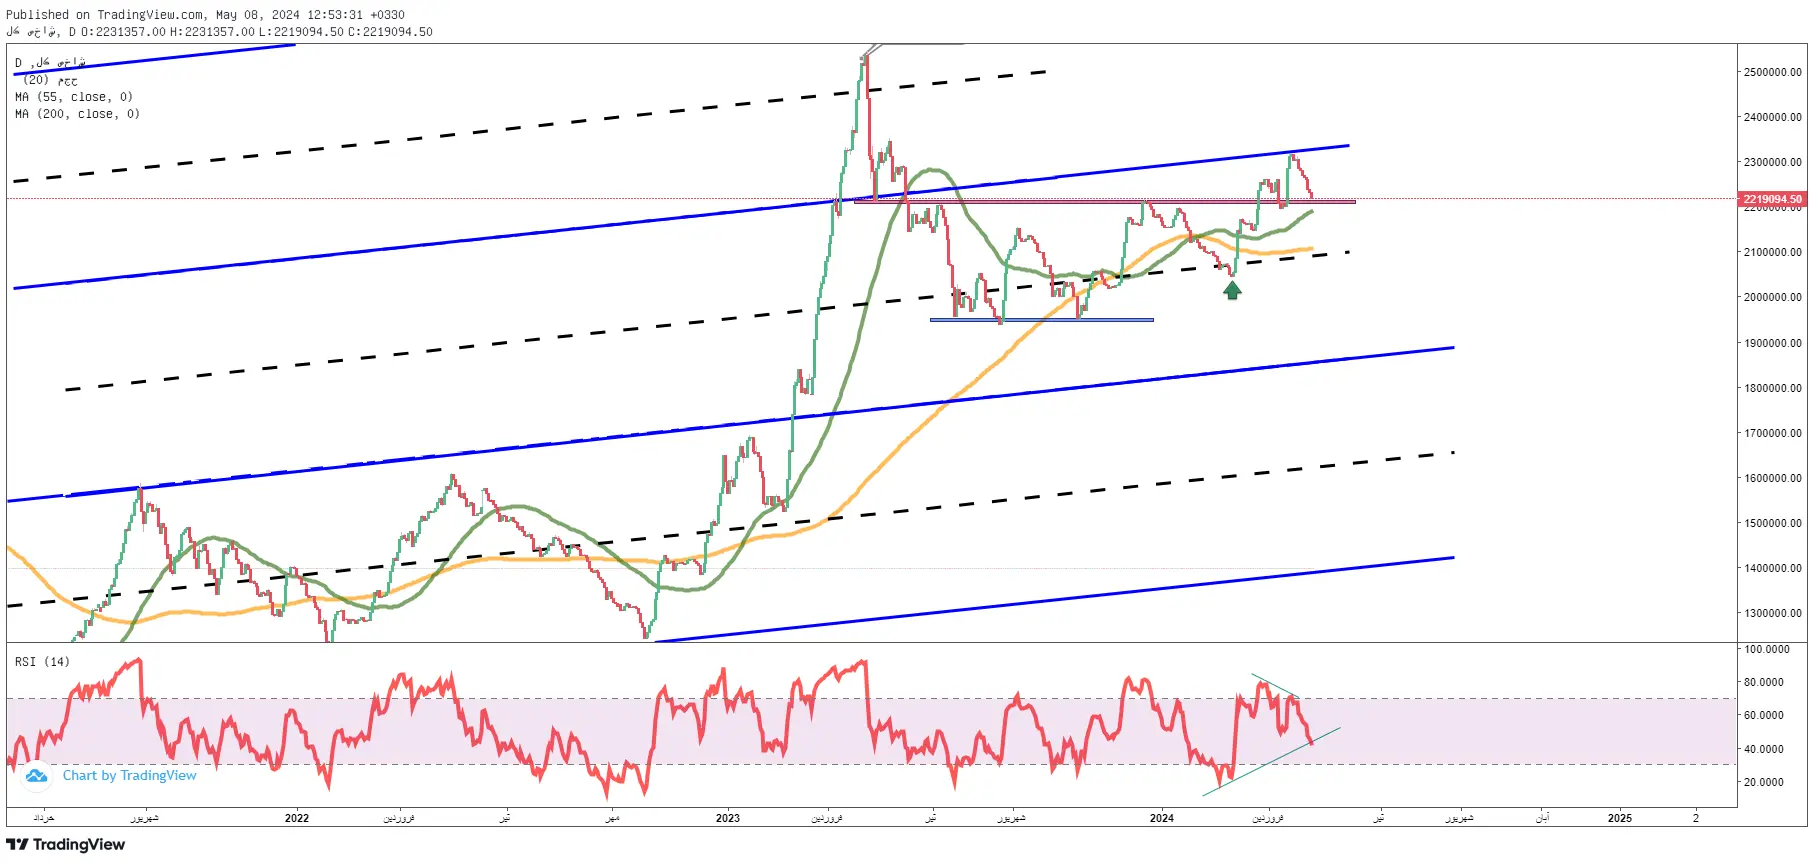Click the RSI (14) indicator label
Viewport: 1814px width, 863px height.
[42, 662]
